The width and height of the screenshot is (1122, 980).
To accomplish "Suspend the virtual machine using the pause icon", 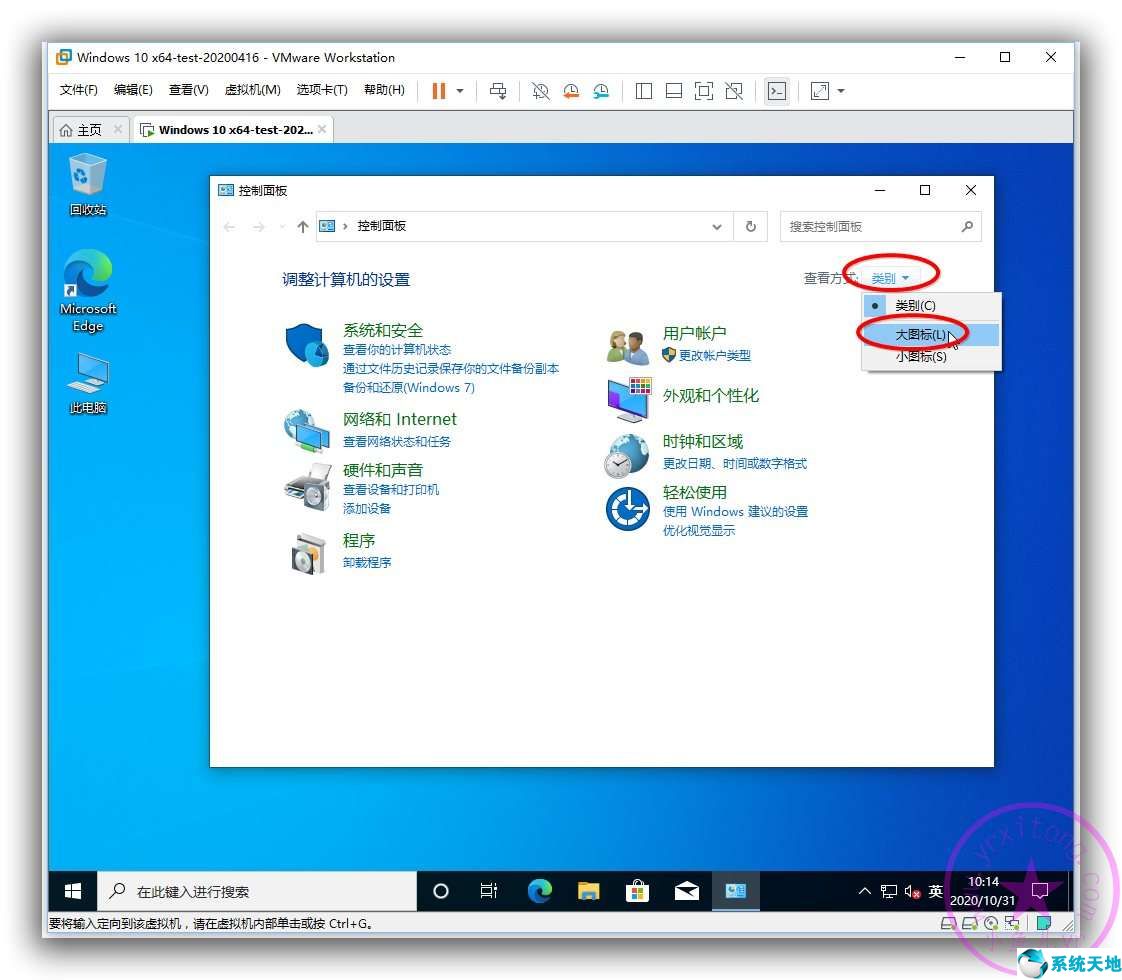I will [438, 91].
